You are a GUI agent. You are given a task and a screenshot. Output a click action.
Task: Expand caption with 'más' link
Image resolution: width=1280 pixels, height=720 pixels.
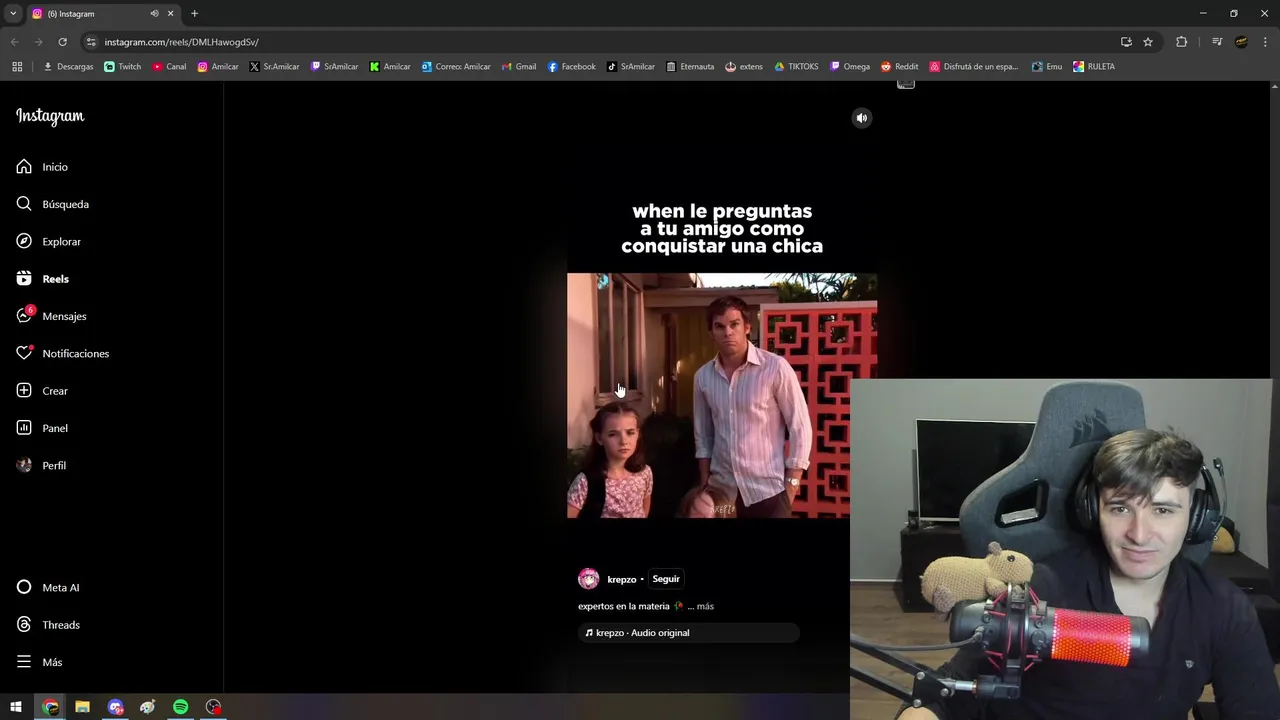tap(705, 606)
